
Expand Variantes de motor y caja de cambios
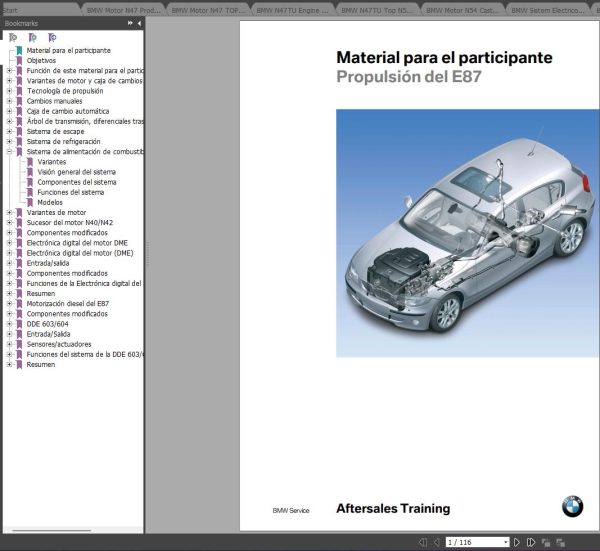10,81
